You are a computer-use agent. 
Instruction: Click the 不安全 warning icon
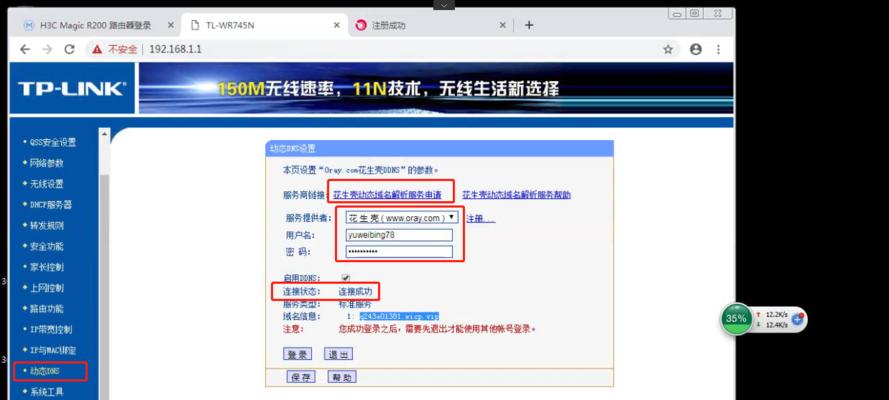[x=97, y=49]
